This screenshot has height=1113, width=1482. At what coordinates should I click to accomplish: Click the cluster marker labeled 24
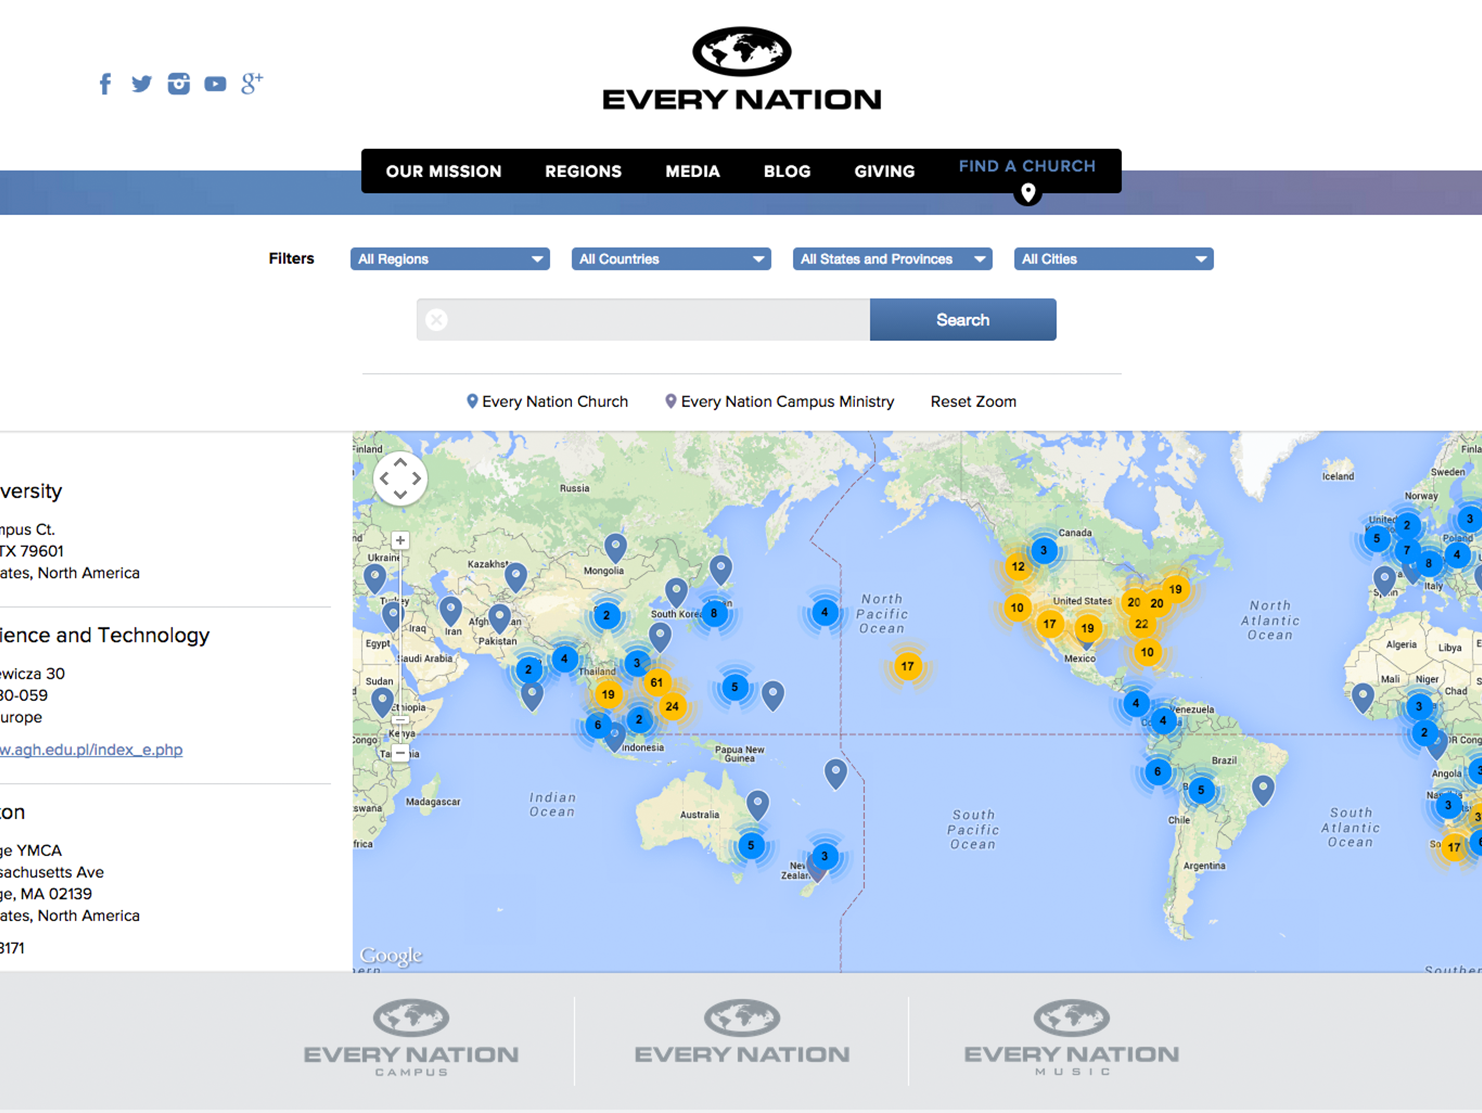coord(672,706)
